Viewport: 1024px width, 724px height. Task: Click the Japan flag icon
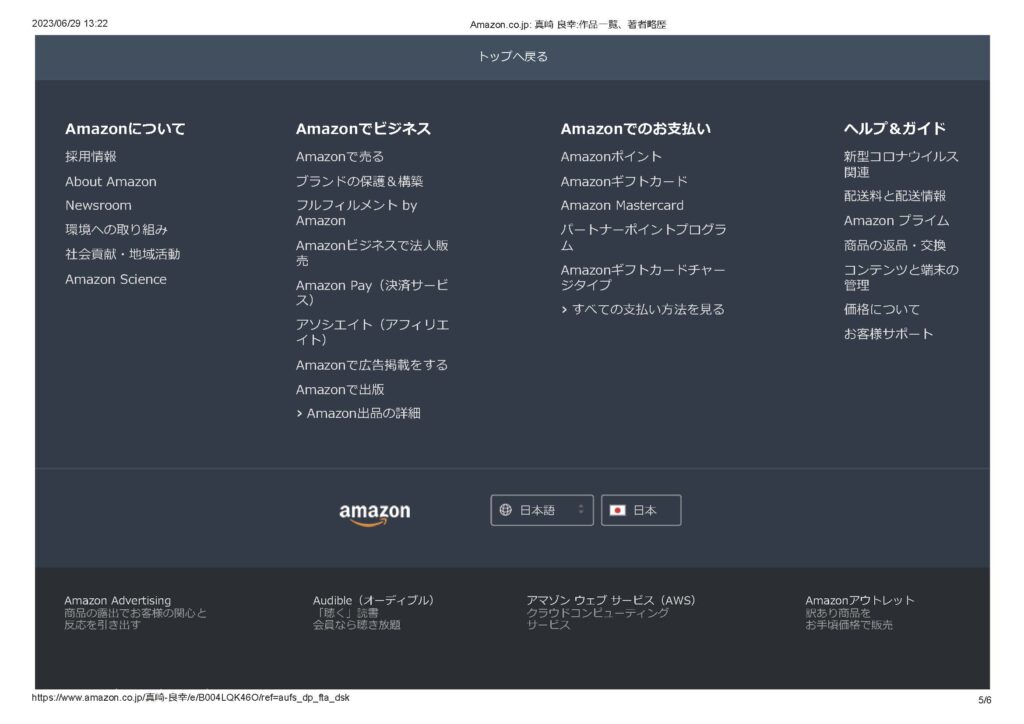[x=617, y=510]
